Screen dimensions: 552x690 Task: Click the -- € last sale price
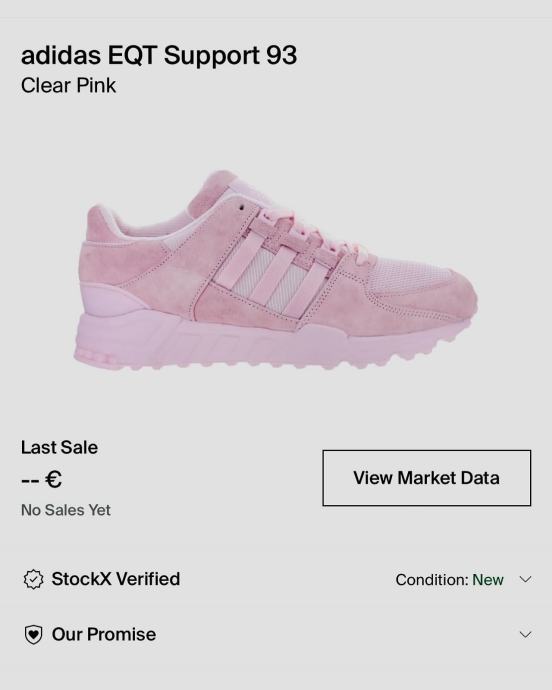[41, 479]
